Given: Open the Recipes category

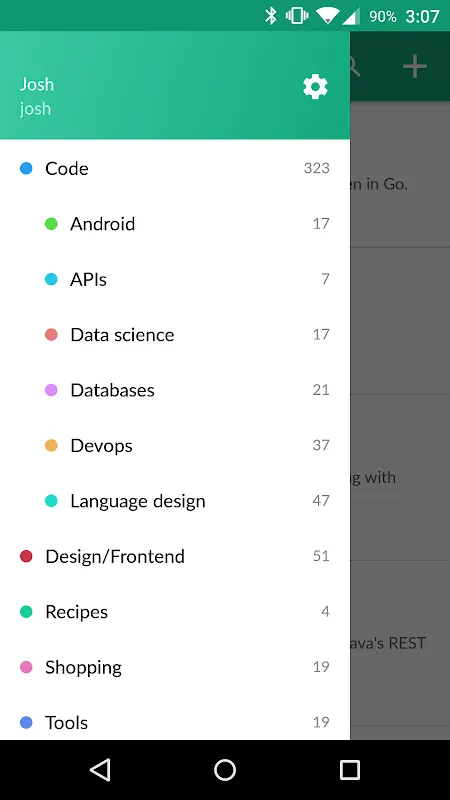Looking at the screenshot, I should click(175, 612).
